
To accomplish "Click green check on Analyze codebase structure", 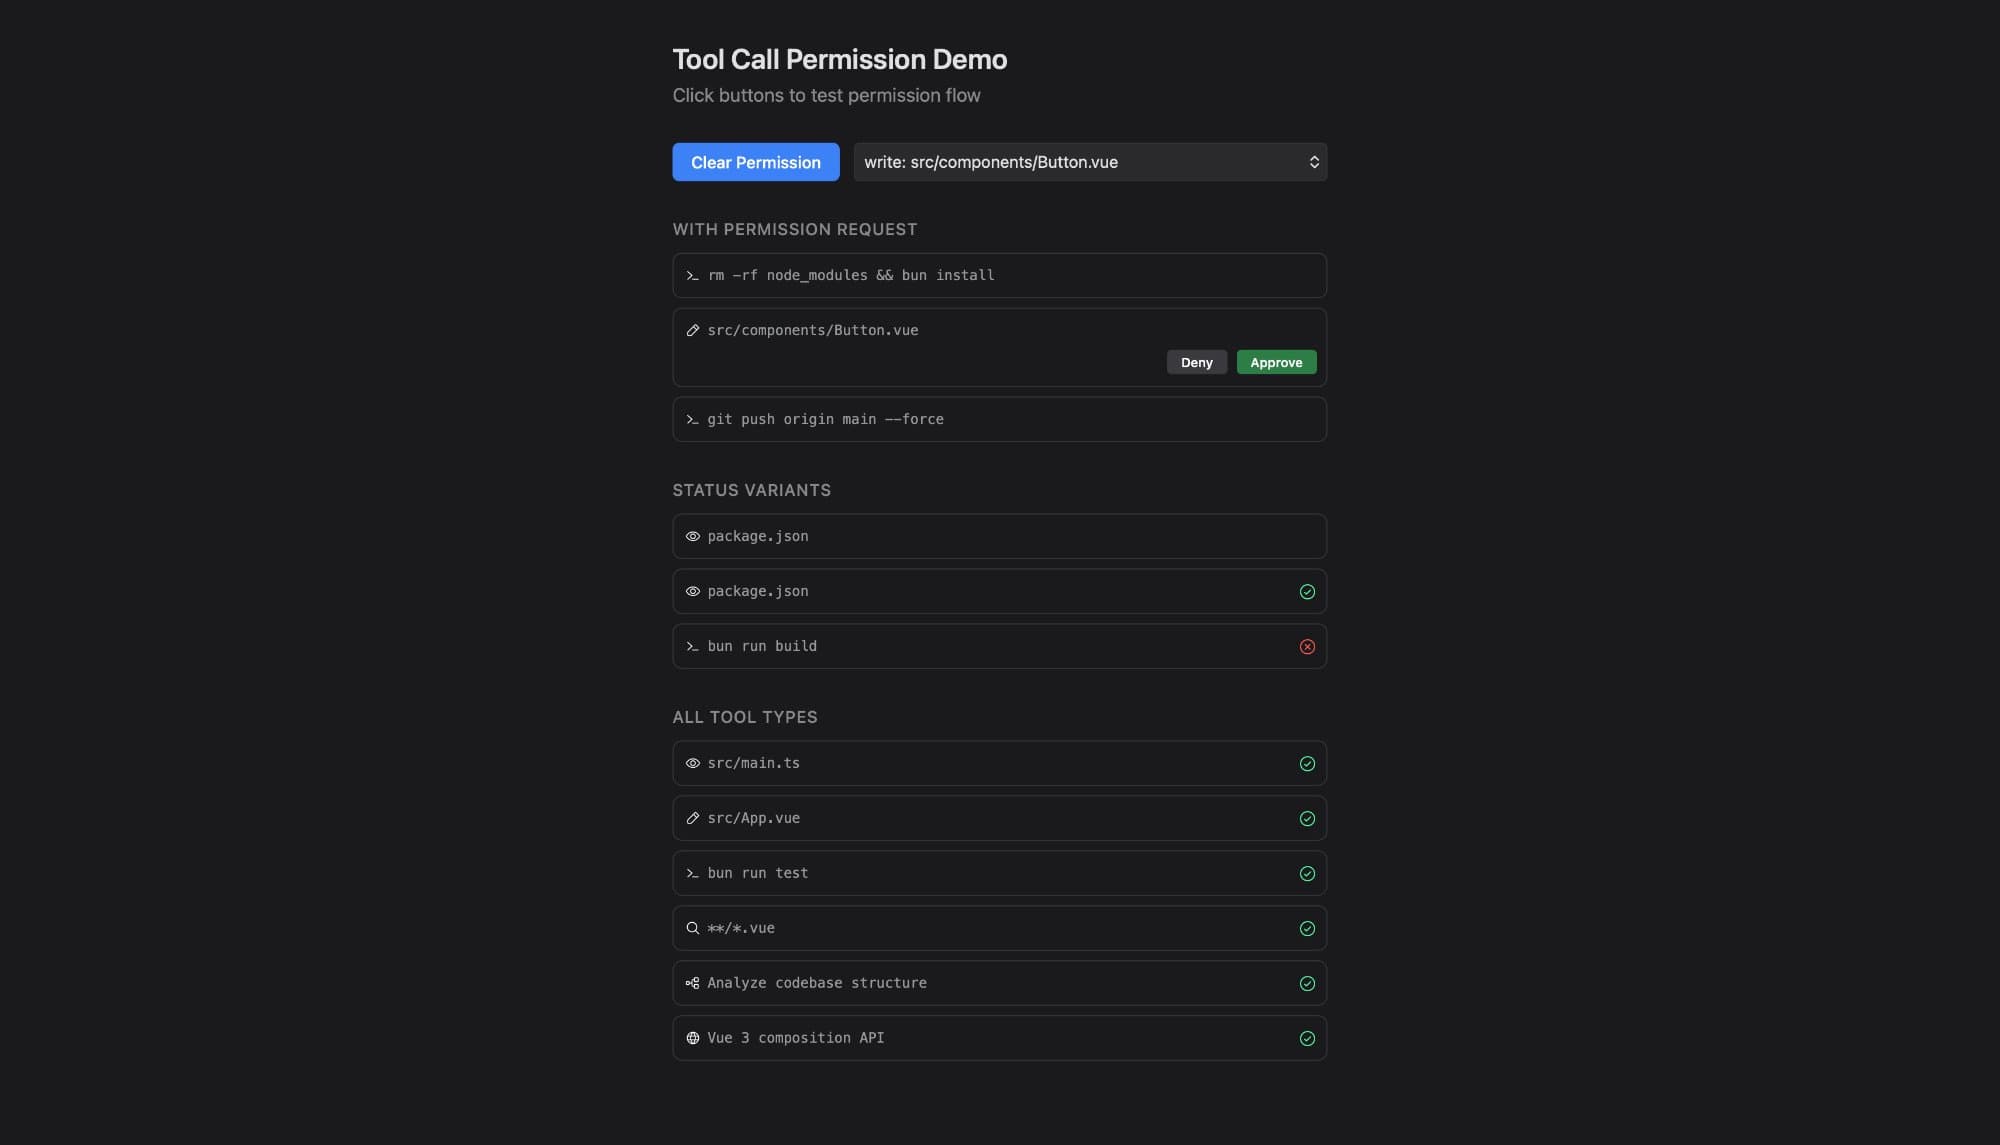I will coord(1307,984).
